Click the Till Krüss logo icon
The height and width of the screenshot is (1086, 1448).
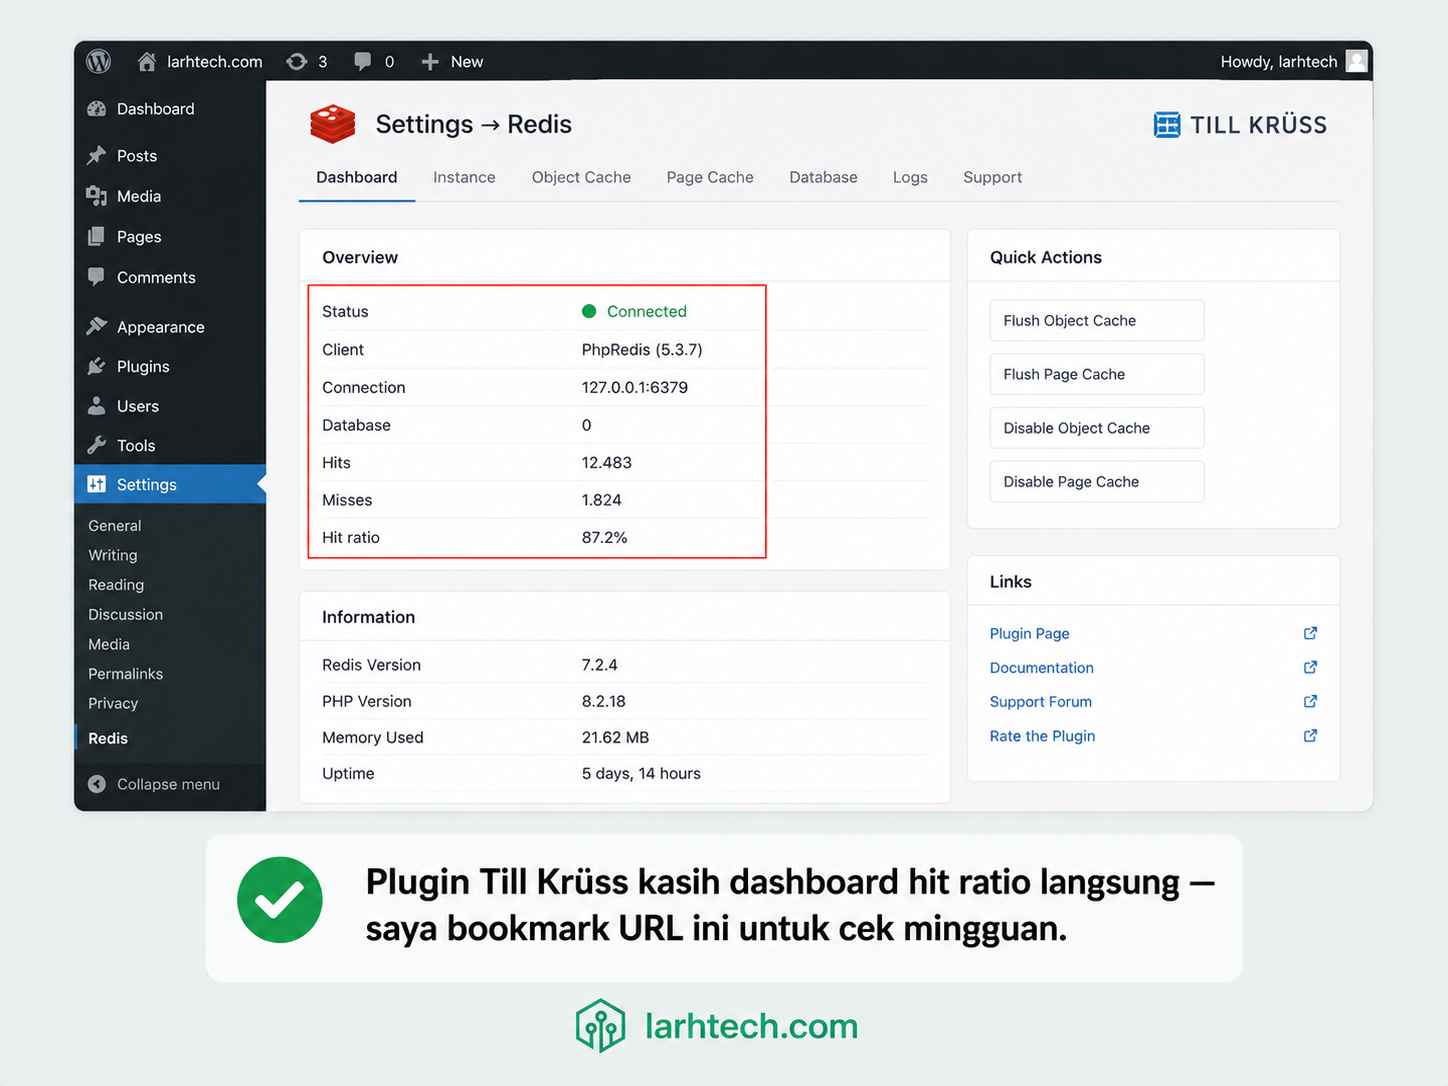pos(1167,125)
